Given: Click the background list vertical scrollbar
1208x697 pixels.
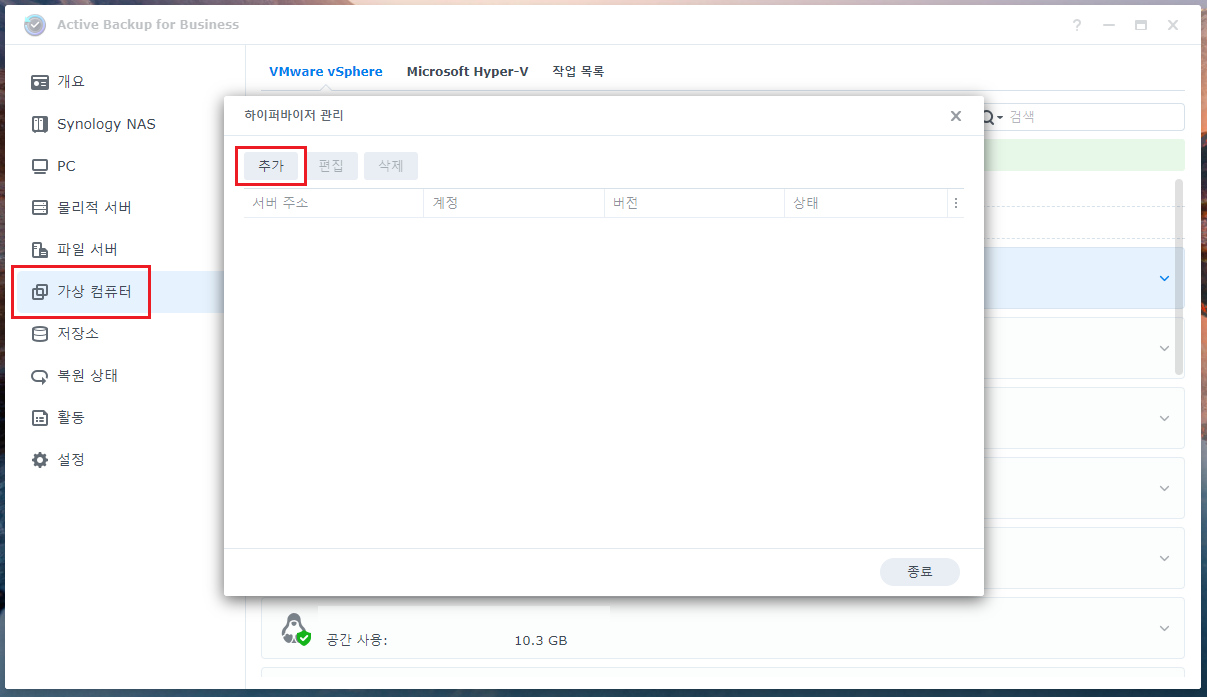Looking at the screenshot, I should tap(1179, 276).
